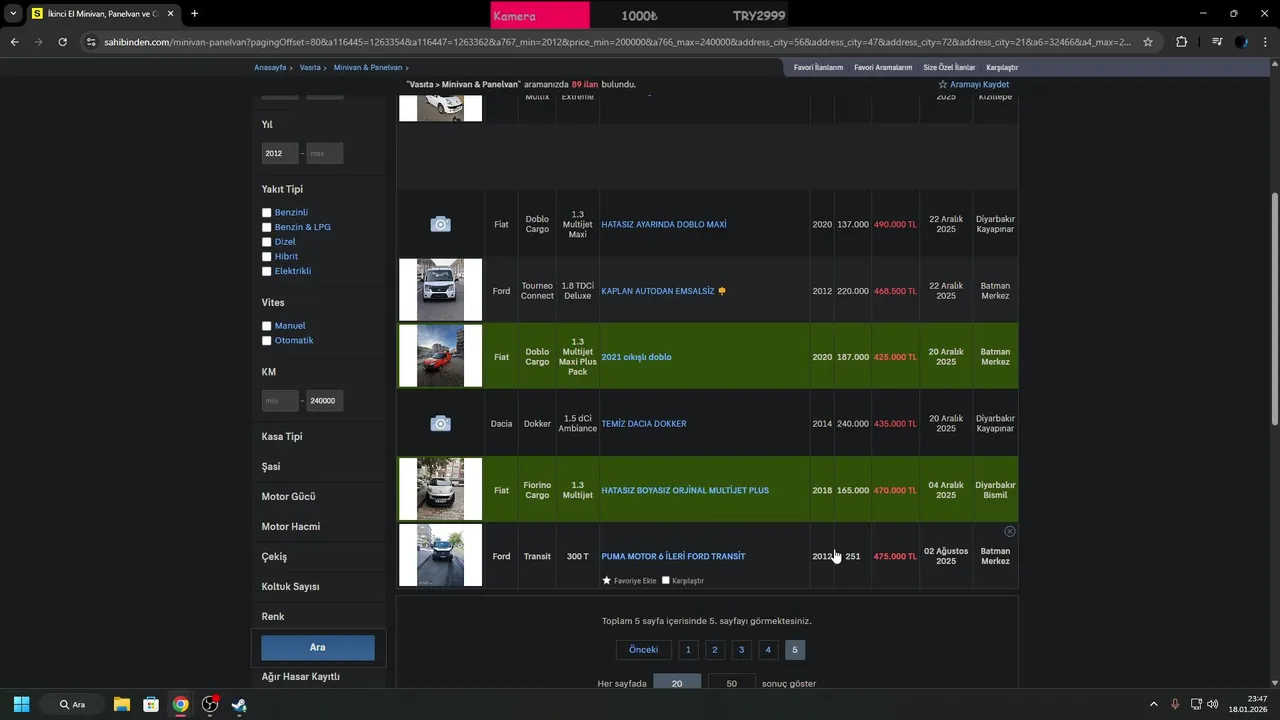Show 50 results per page
This screenshot has width=1280, height=720.
point(731,683)
